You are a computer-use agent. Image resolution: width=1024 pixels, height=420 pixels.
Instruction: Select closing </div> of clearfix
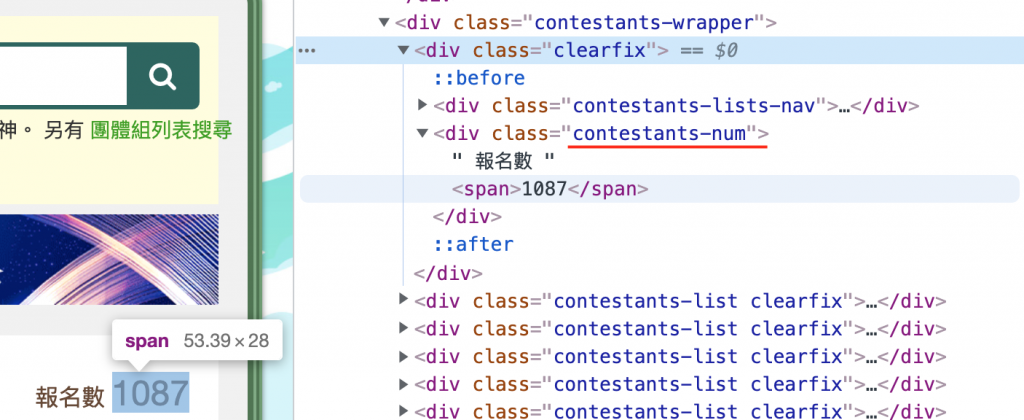(448, 272)
